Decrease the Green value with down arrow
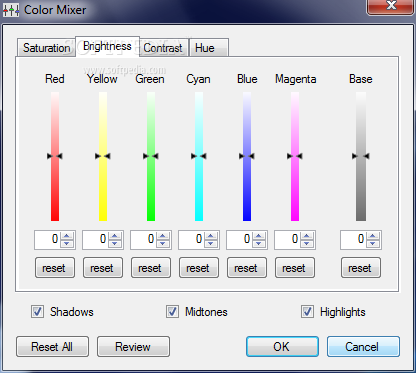 pyautogui.click(x=163, y=243)
